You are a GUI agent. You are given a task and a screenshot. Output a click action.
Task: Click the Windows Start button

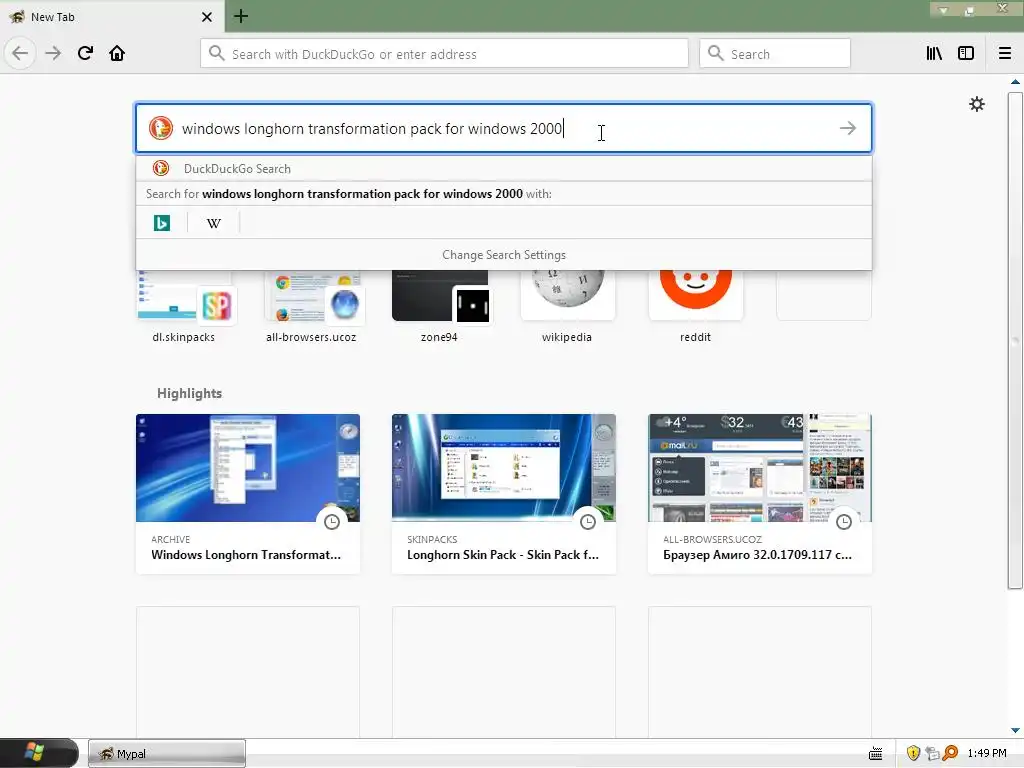[x=39, y=753]
